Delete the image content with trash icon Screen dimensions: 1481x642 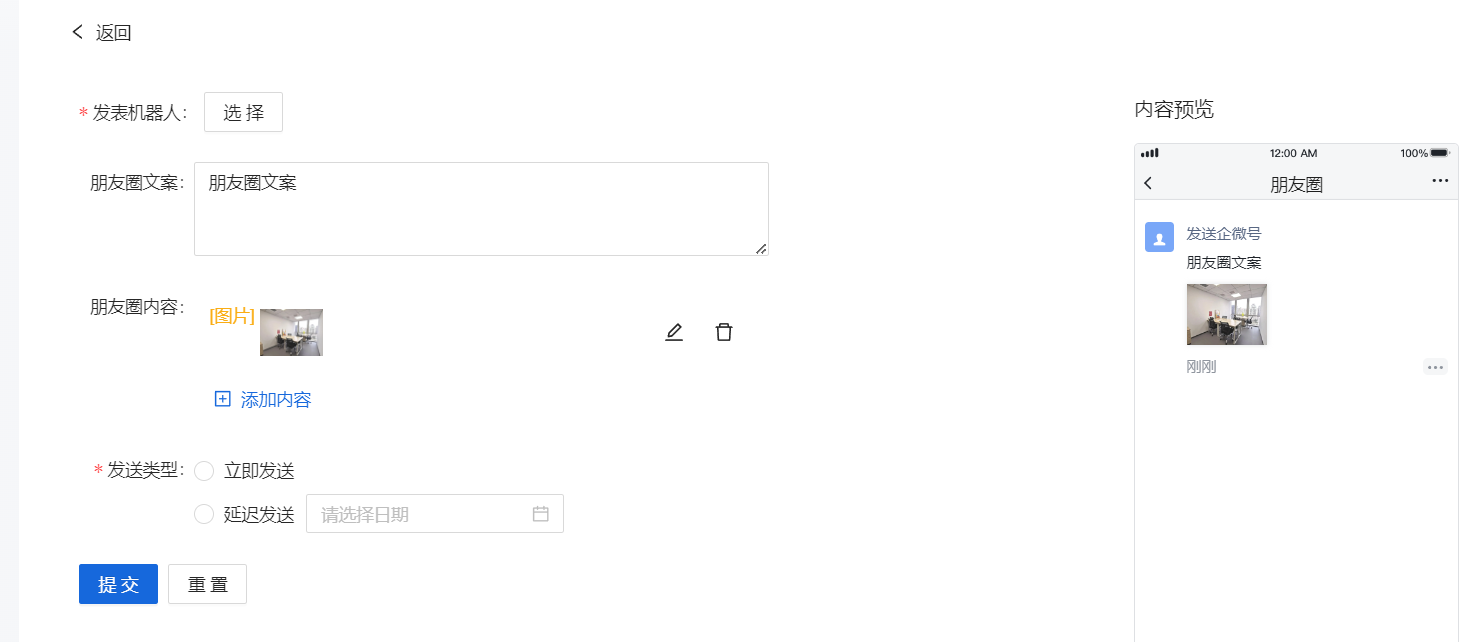[724, 332]
